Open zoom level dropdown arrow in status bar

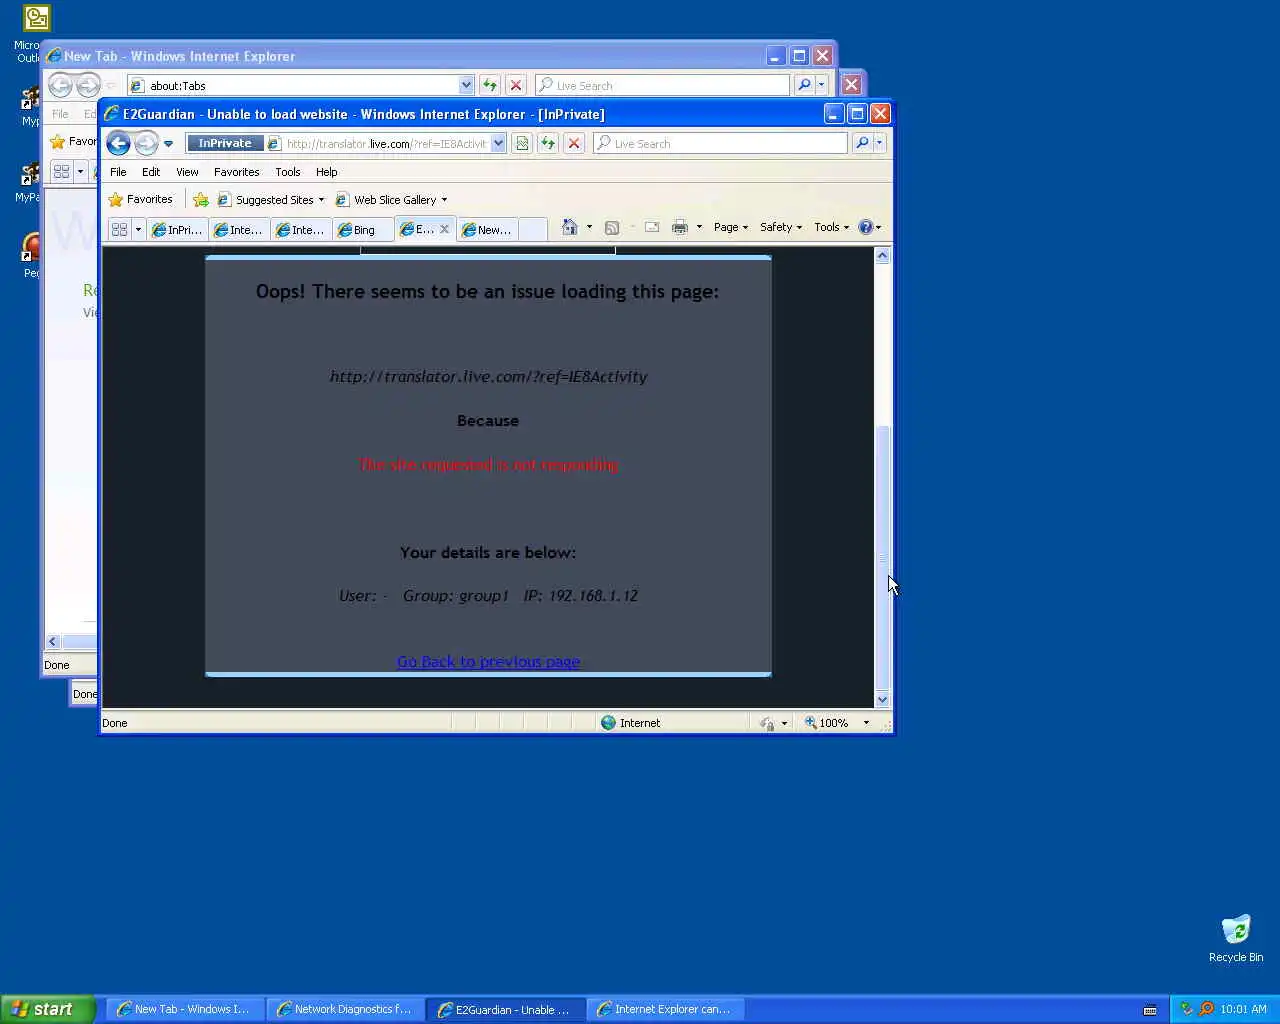click(x=866, y=722)
